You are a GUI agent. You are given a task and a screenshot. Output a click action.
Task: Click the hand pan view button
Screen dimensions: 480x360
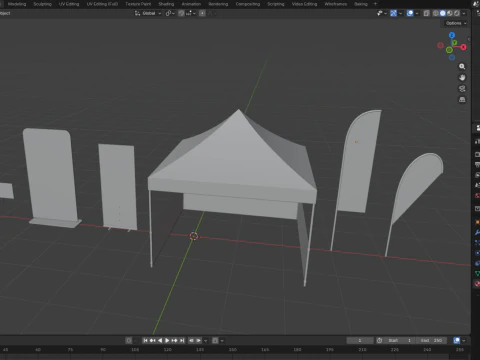coord(462,77)
